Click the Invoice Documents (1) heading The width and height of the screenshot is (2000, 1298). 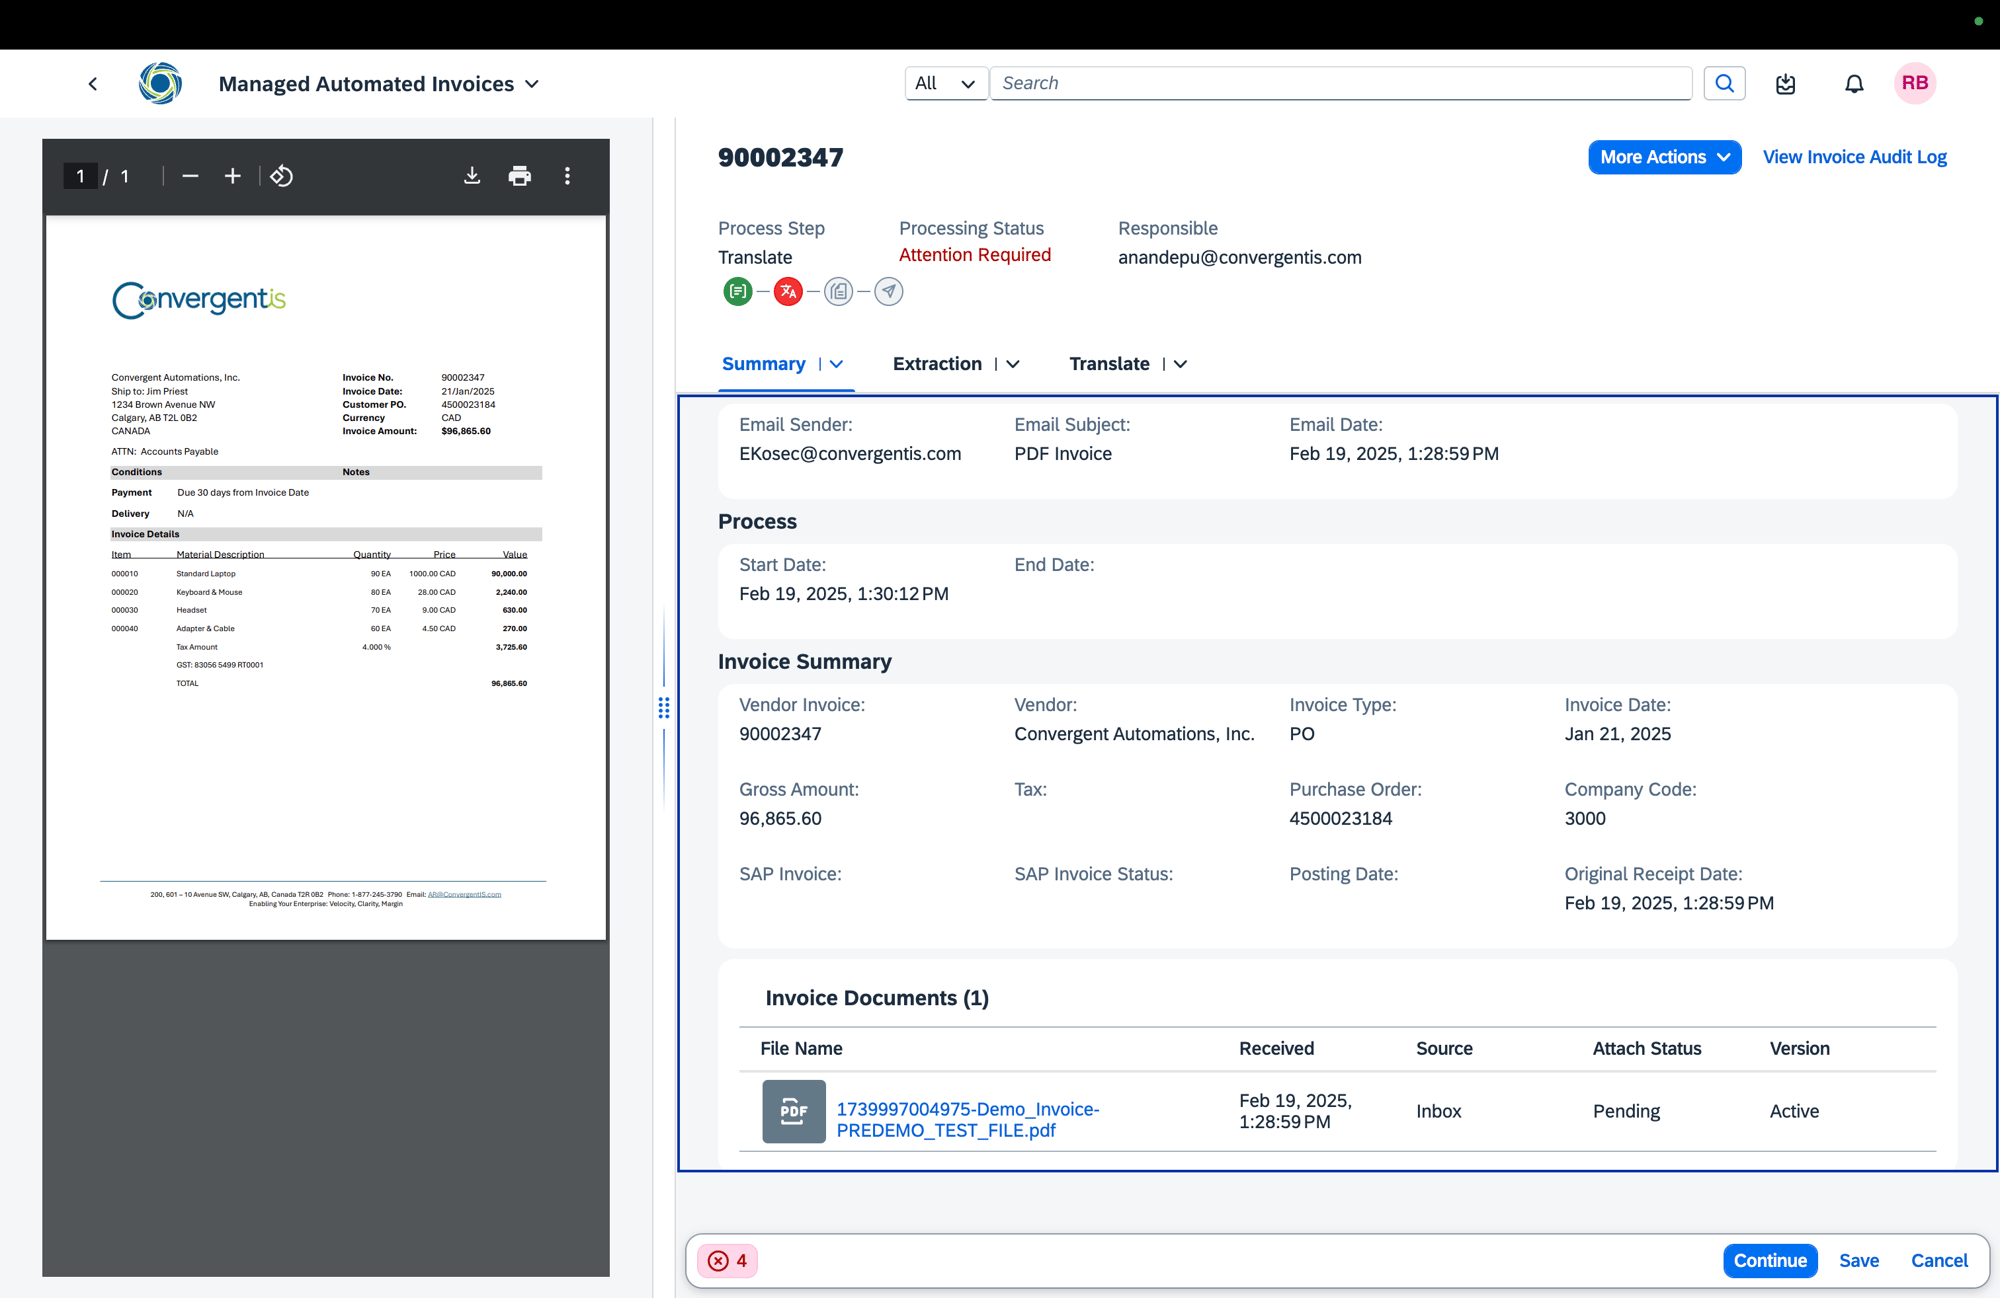coord(877,998)
